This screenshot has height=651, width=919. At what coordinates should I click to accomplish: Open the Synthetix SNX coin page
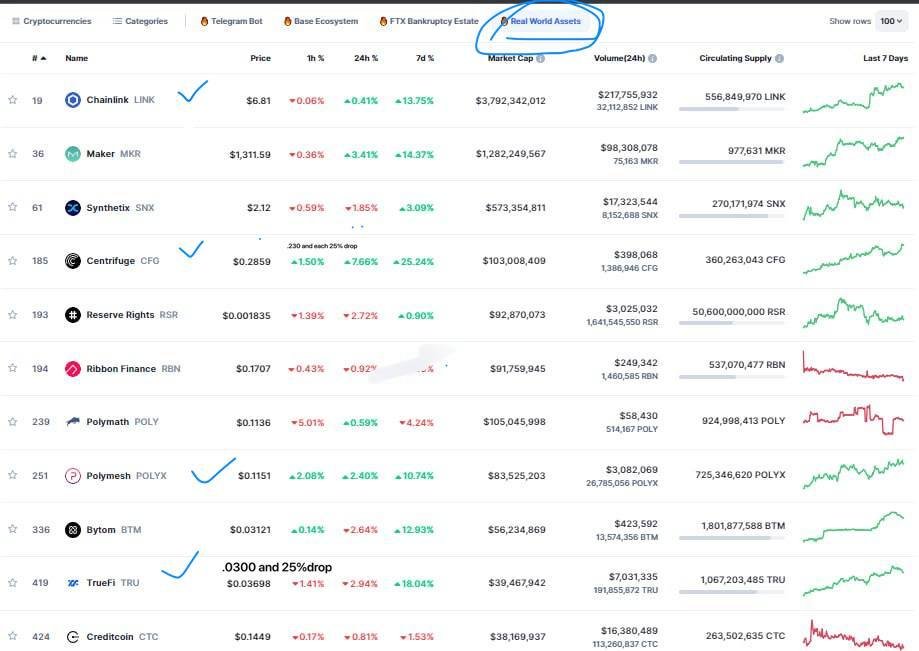[120, 207]
